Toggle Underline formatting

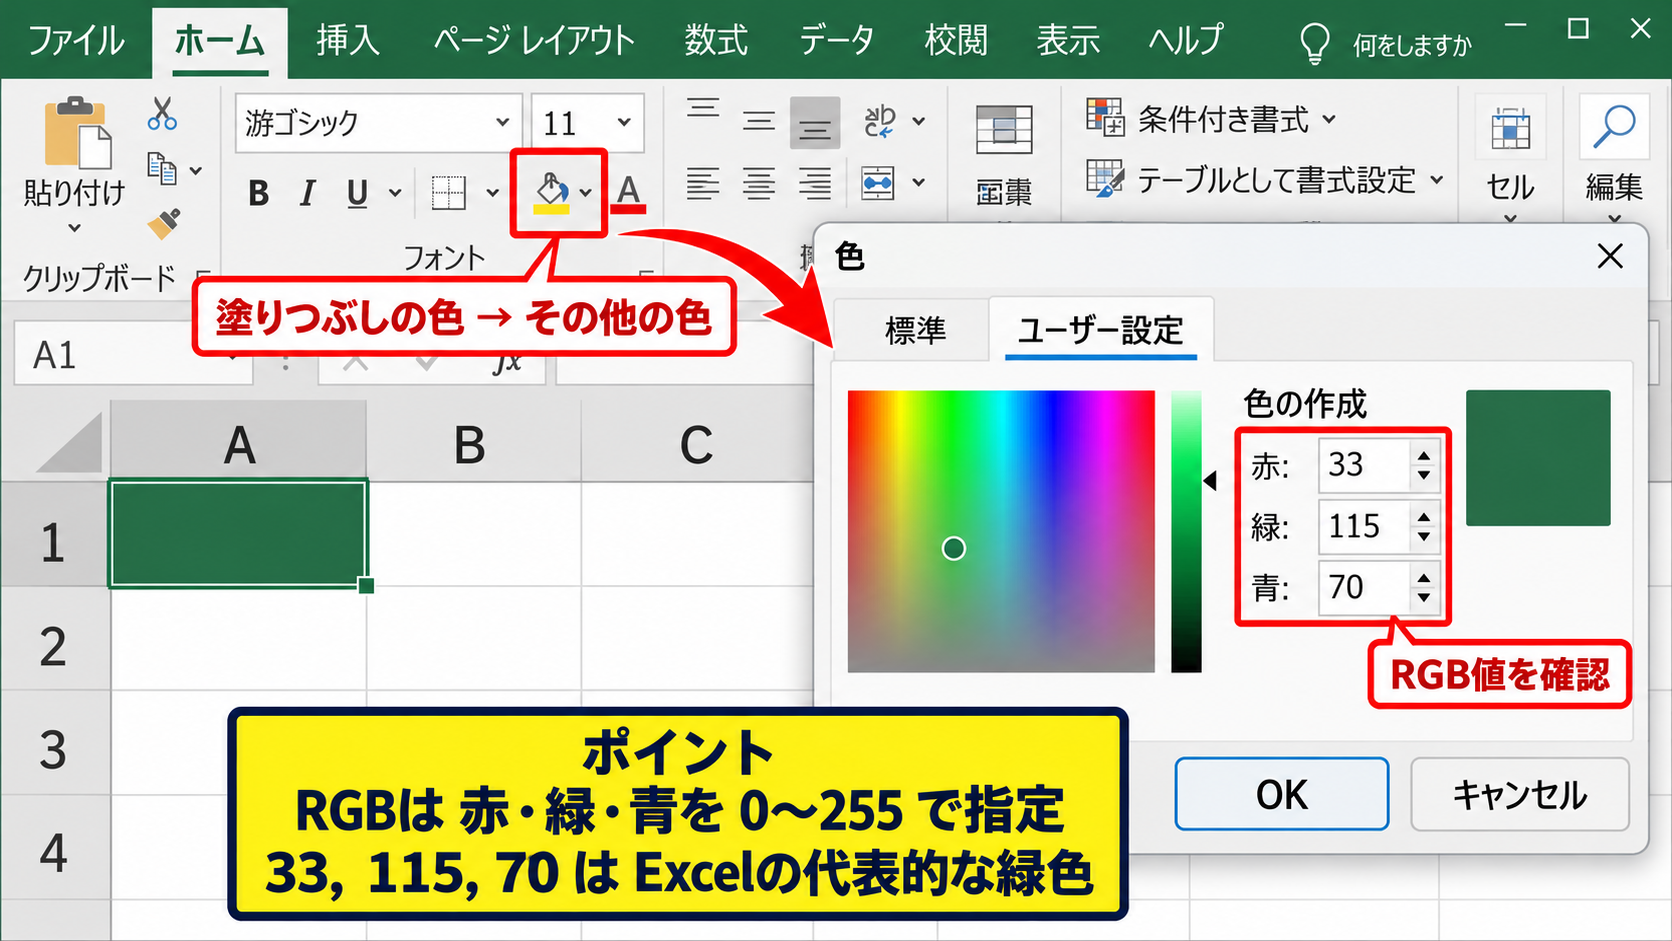point(357,193)
